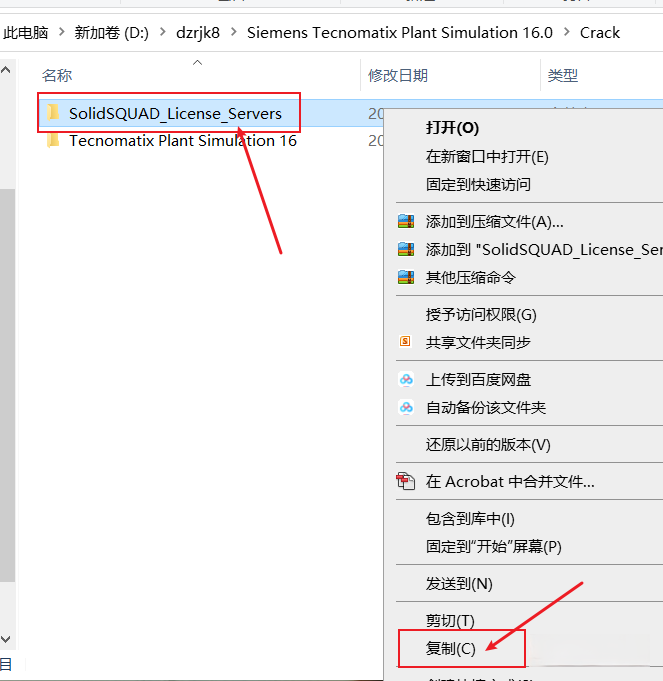Click the navigation pane scroll-up arrow
Viewport: 663px width, 681px height.
click(6, 69)
